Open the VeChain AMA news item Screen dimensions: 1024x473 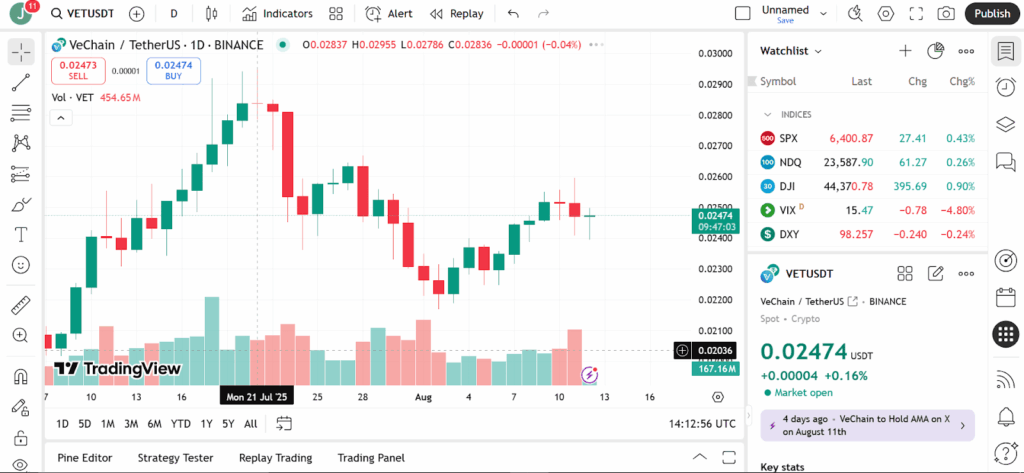tap(867, 425)
